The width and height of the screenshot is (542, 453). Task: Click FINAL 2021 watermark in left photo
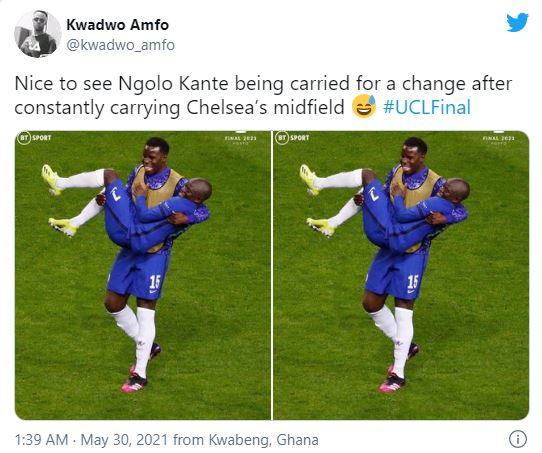[x=241, y=139]
